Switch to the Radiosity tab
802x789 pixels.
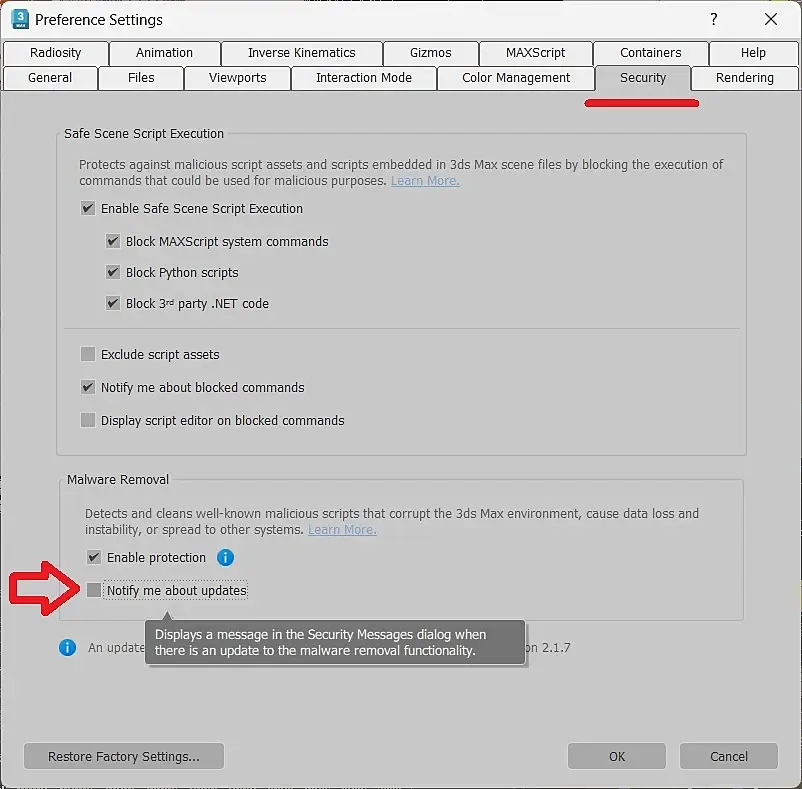[x=55, y=53]
